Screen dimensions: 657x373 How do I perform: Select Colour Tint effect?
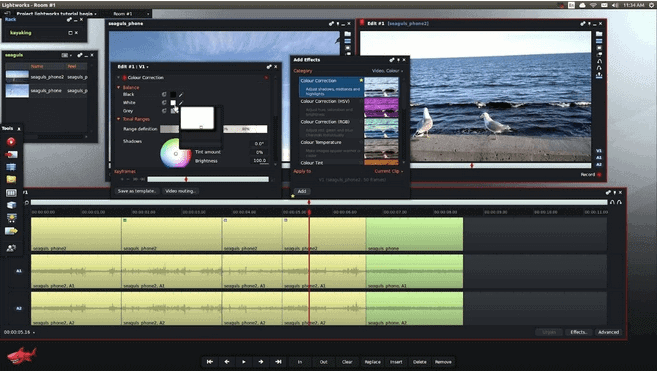[349, 163]
